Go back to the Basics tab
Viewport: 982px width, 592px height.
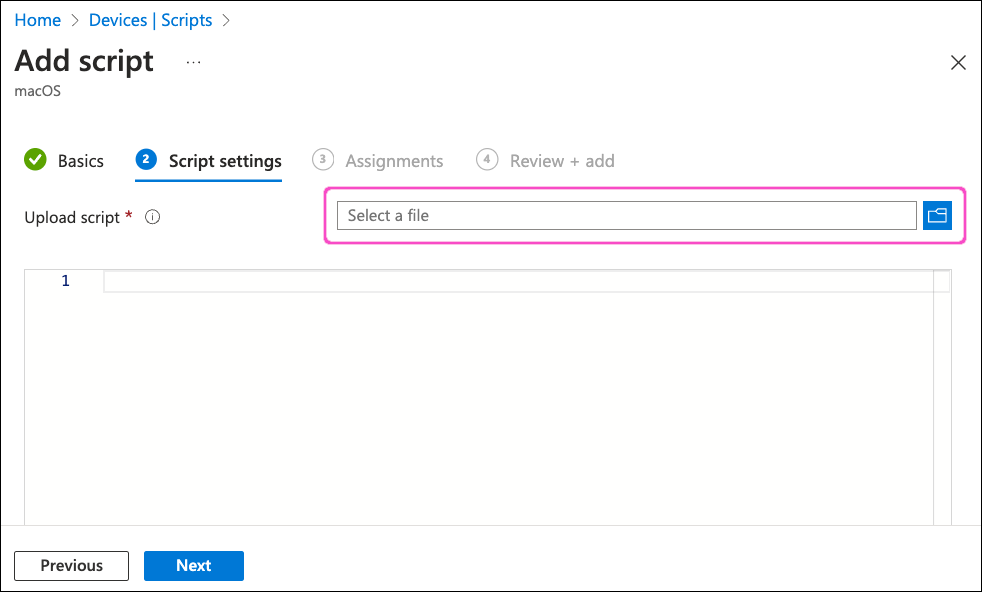click(x=80, y=161)
